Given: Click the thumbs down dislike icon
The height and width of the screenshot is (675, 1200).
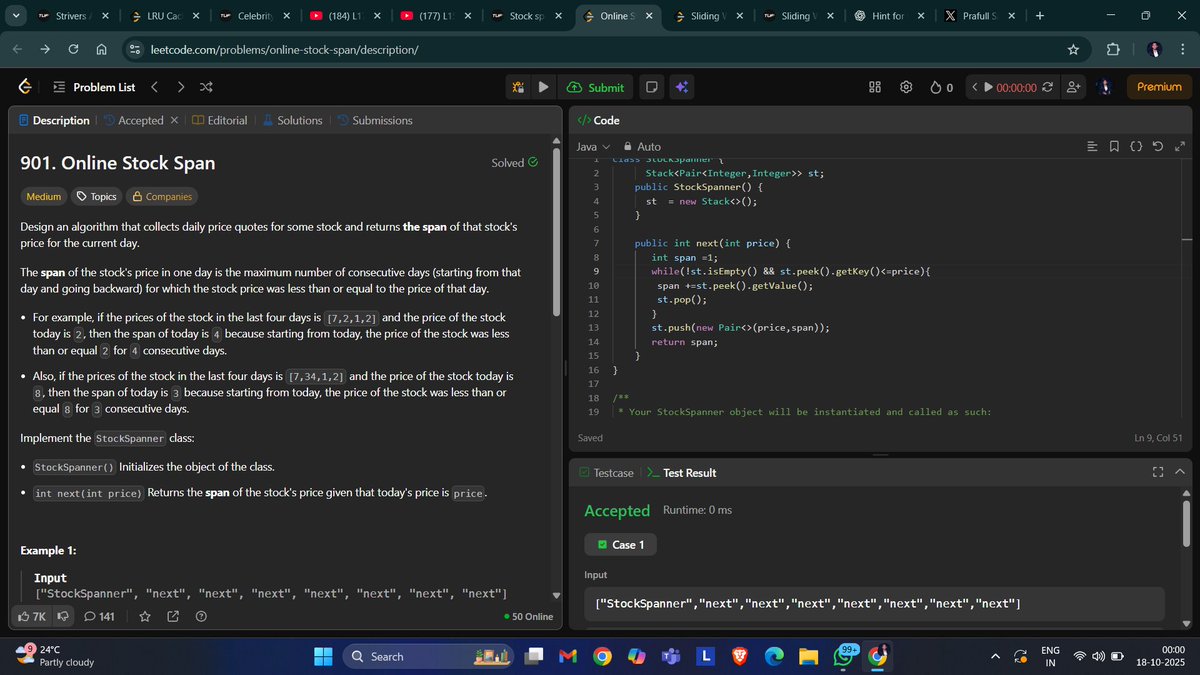Looking at the screenshot, I should 62,617.
